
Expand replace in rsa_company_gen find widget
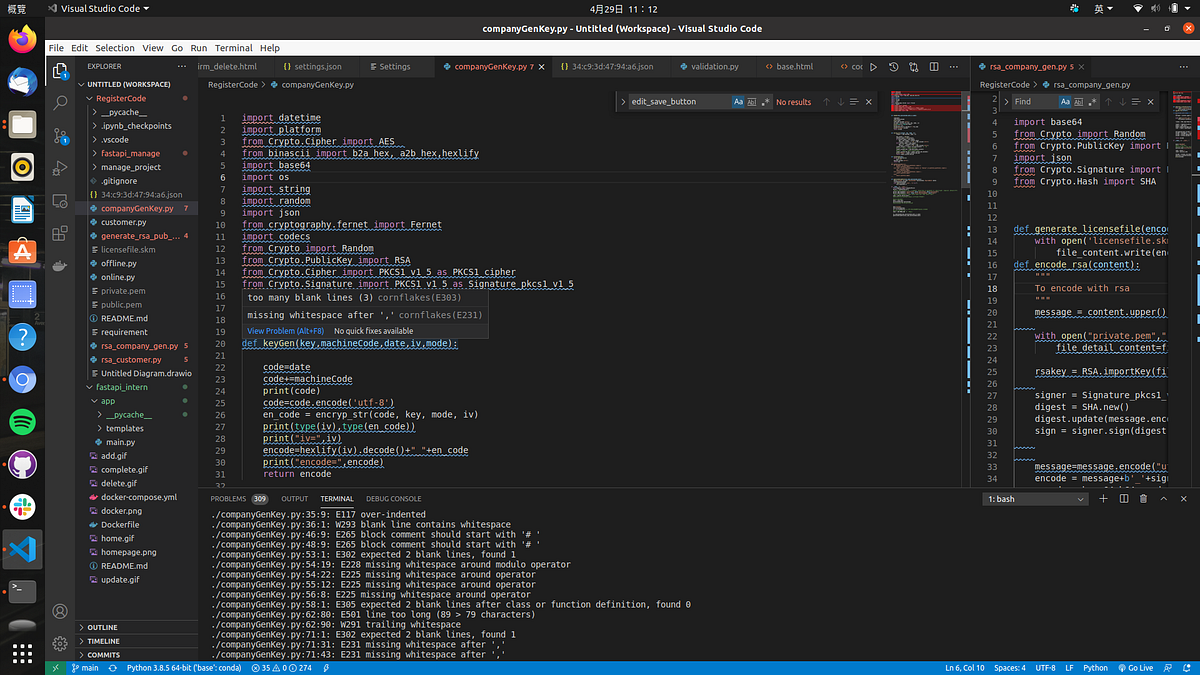[x=1007, y=102]
